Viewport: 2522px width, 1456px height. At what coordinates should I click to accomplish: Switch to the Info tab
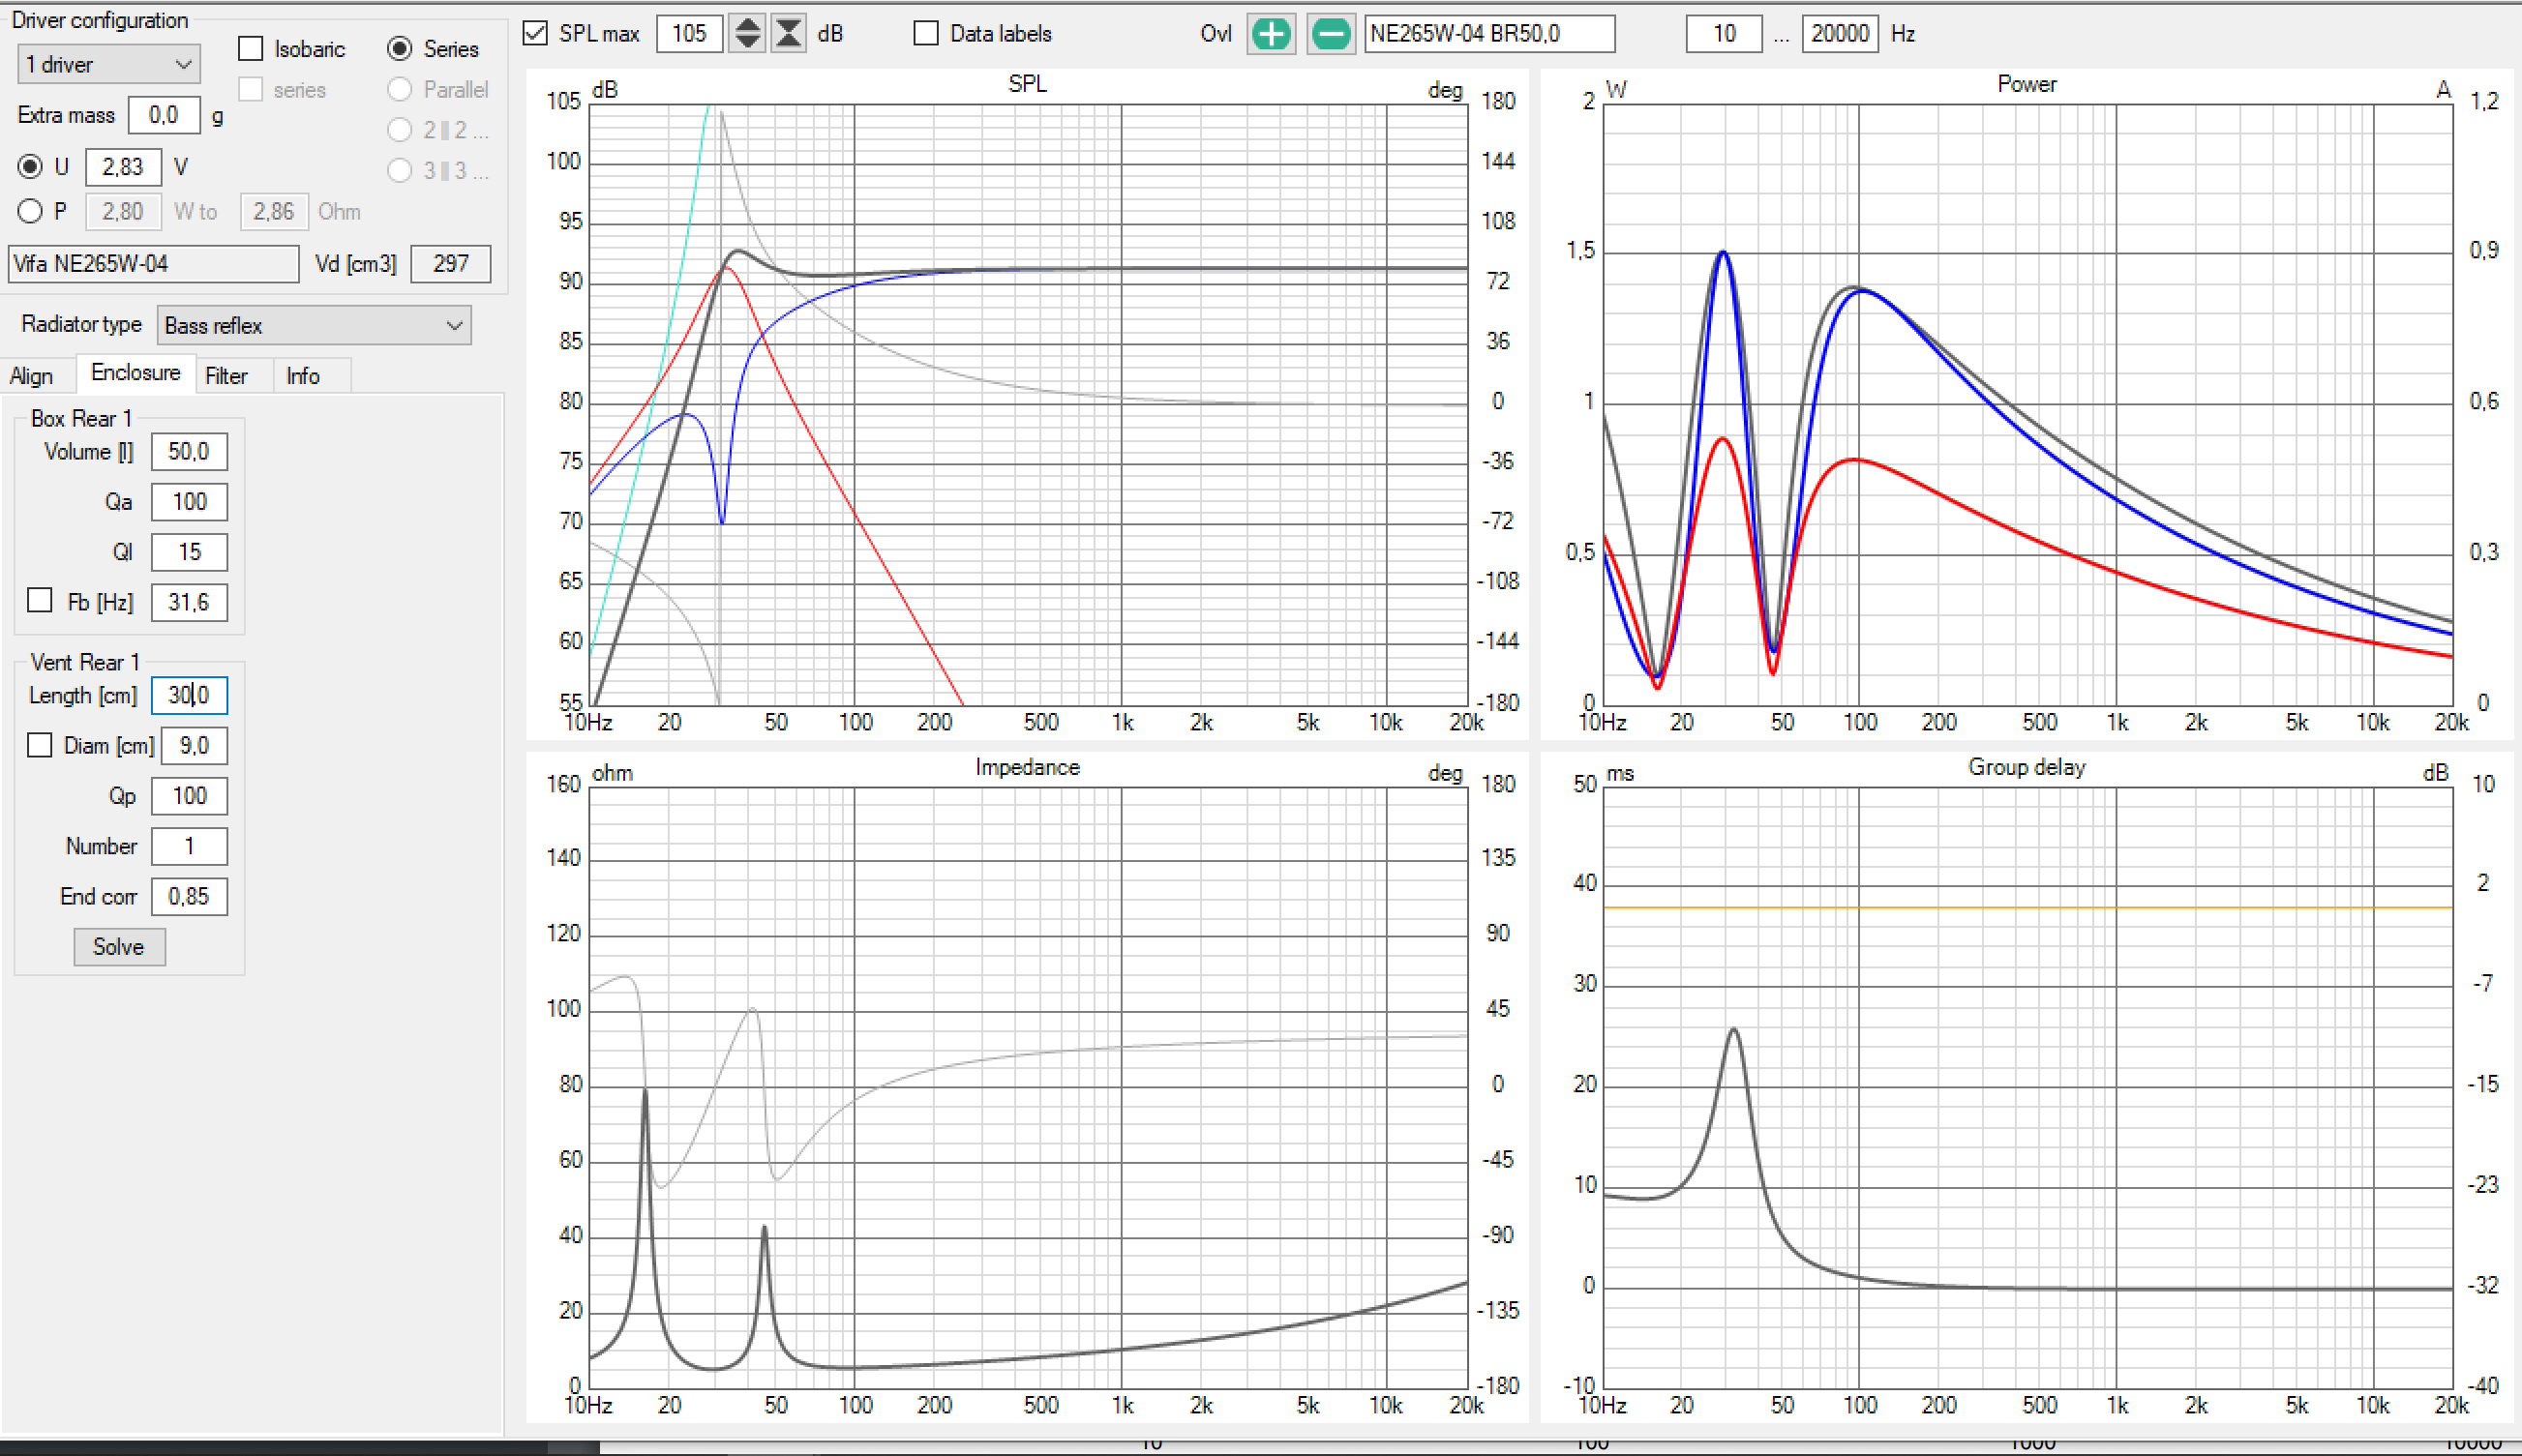(303, 376)
